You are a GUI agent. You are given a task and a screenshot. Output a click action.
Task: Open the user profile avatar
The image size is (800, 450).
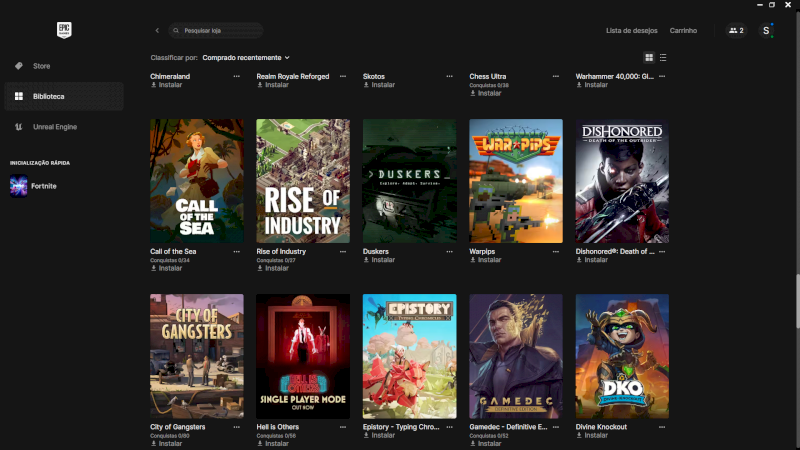767,31
